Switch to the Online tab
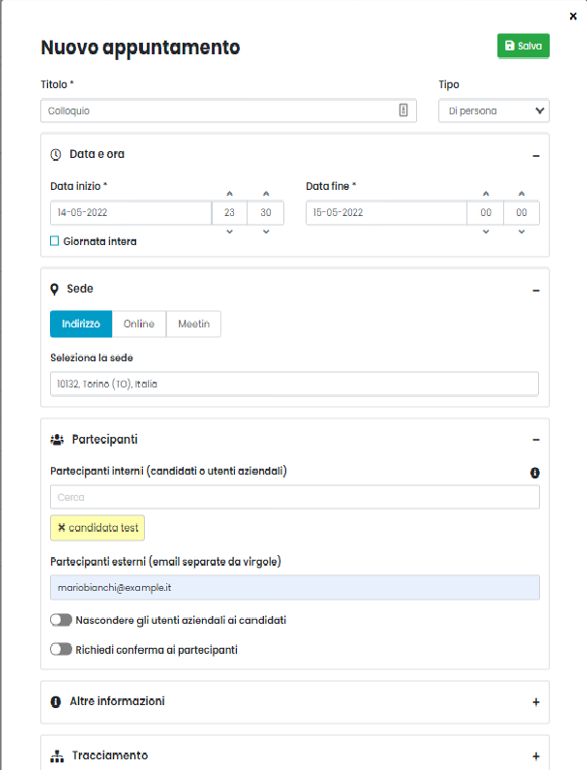This screenshot has width=587, height=773. pyautogui.click(x=139, y=324)
